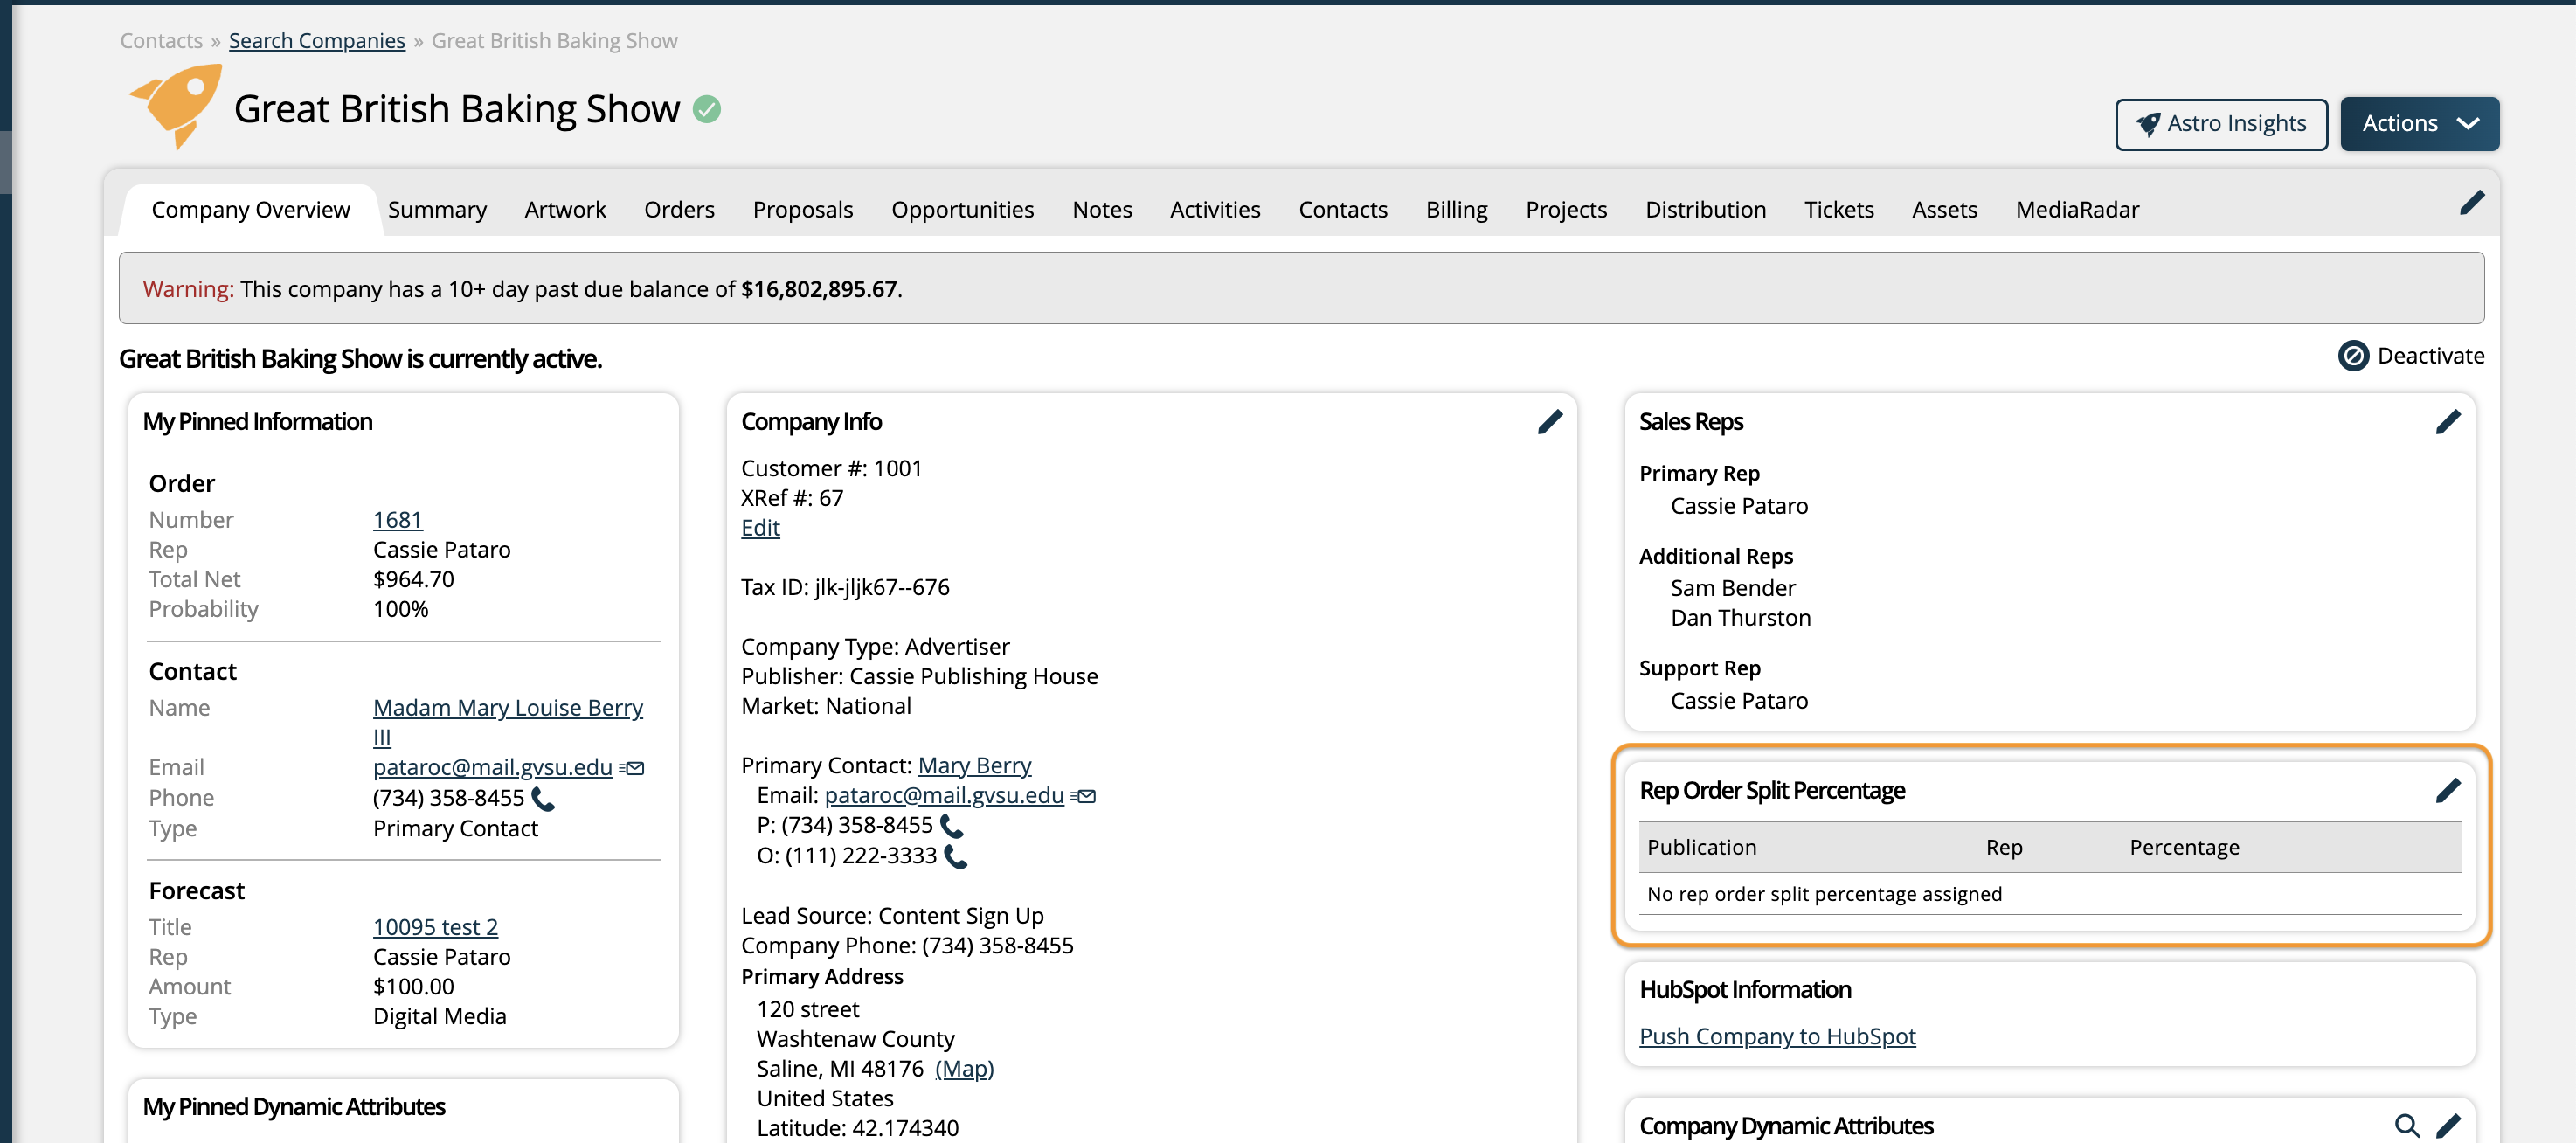Edit Company Dynamic Attributes pencil icon
The width and height of the screenshot is (2576, 1143).
tap(2448, 1126)
